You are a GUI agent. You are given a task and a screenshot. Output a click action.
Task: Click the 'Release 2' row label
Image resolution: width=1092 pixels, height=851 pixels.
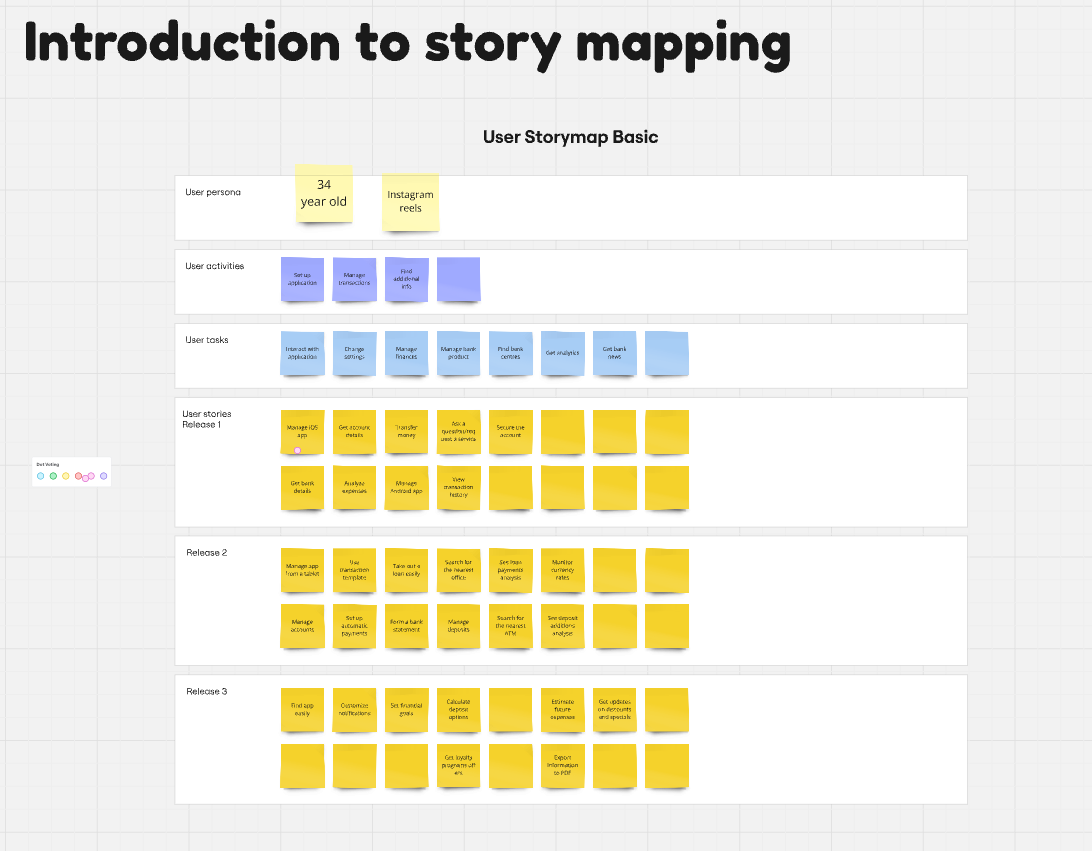[x=206, y=553]
